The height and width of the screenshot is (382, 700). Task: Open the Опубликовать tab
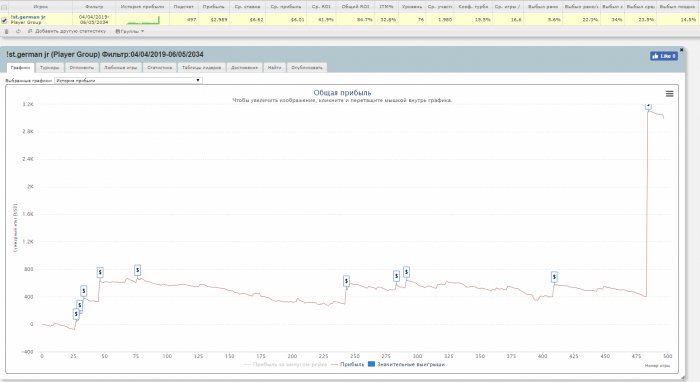point(307,67)
